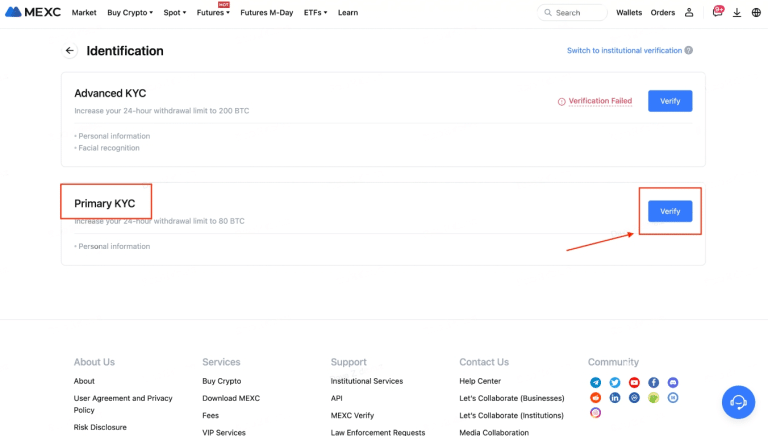
Task: Expand the Buy Crypto dropdown
Action: pos(130,13)
